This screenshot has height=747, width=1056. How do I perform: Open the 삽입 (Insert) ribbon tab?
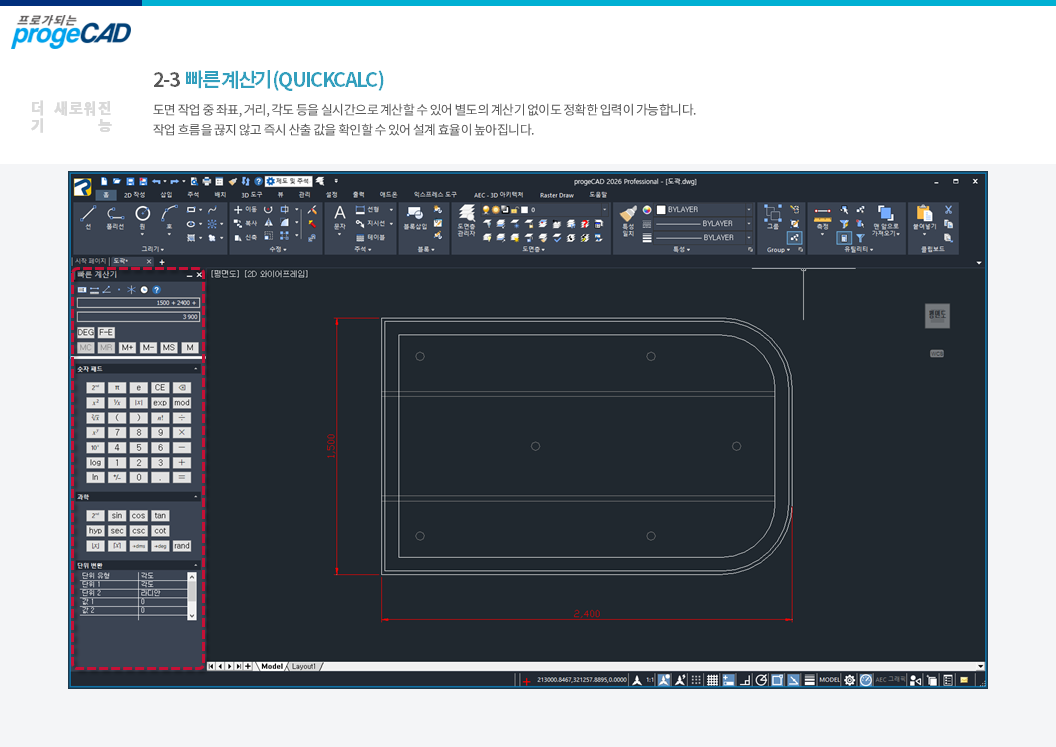click(166, 195)
